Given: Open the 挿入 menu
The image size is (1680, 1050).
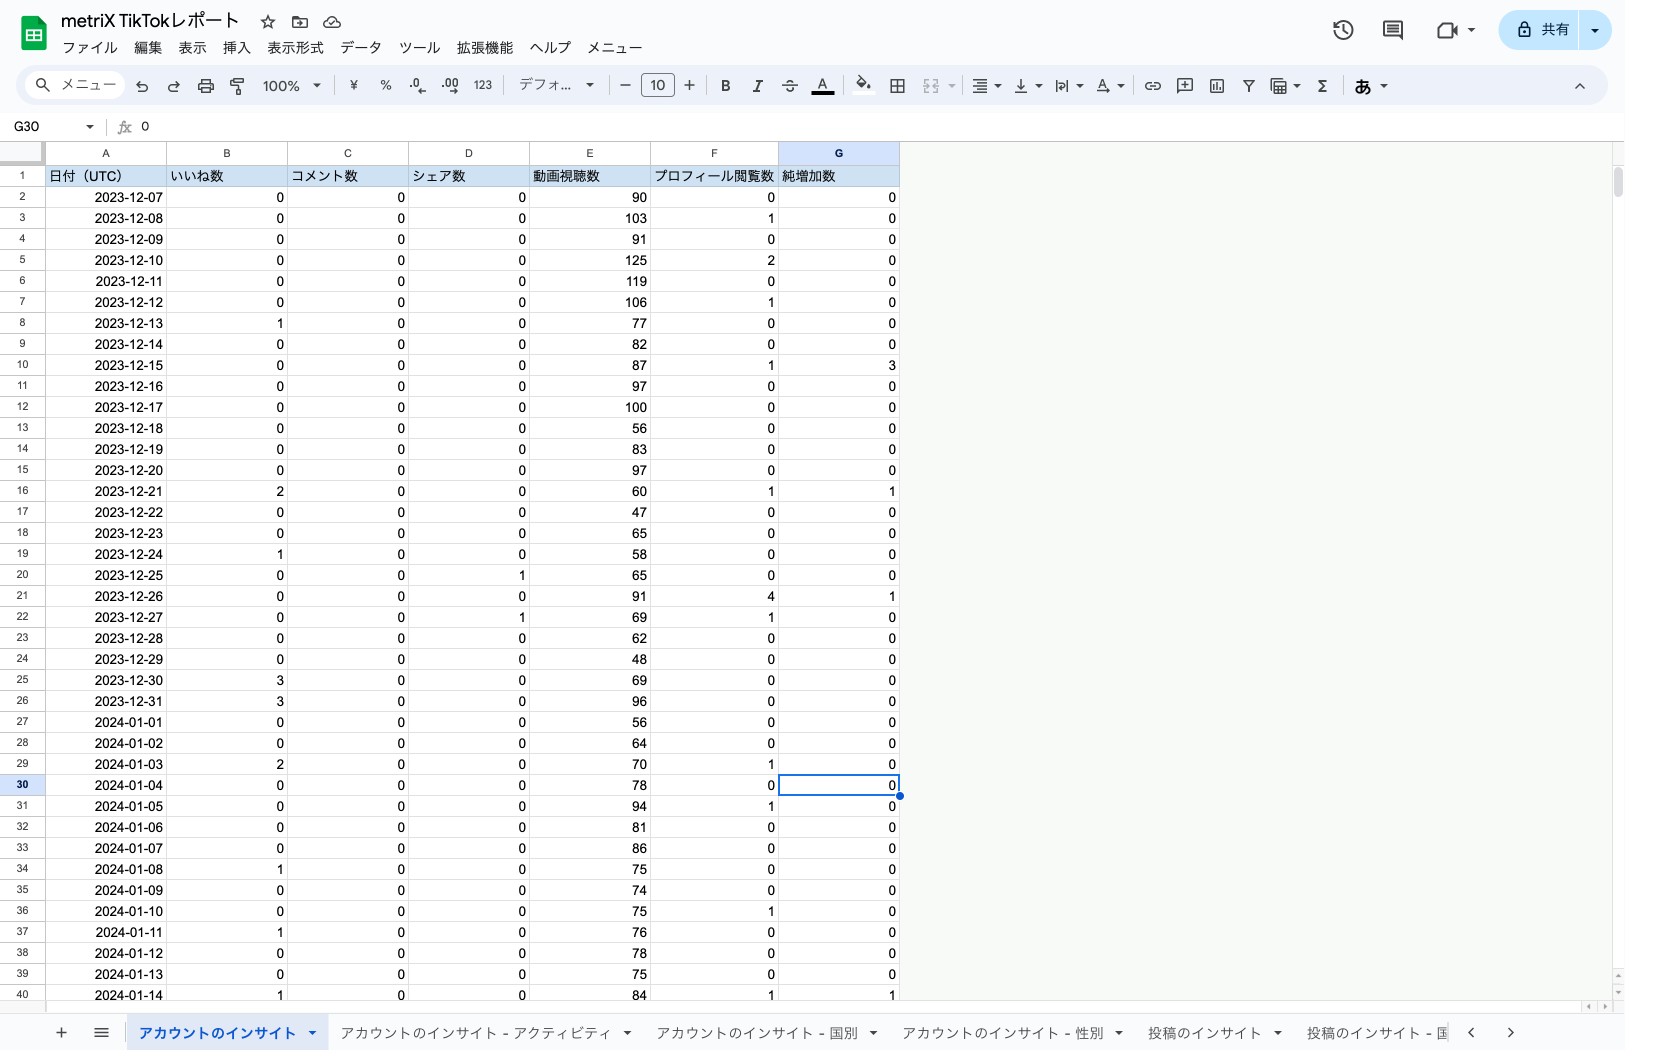Looking at the screenshot, I should click(237, 48).
